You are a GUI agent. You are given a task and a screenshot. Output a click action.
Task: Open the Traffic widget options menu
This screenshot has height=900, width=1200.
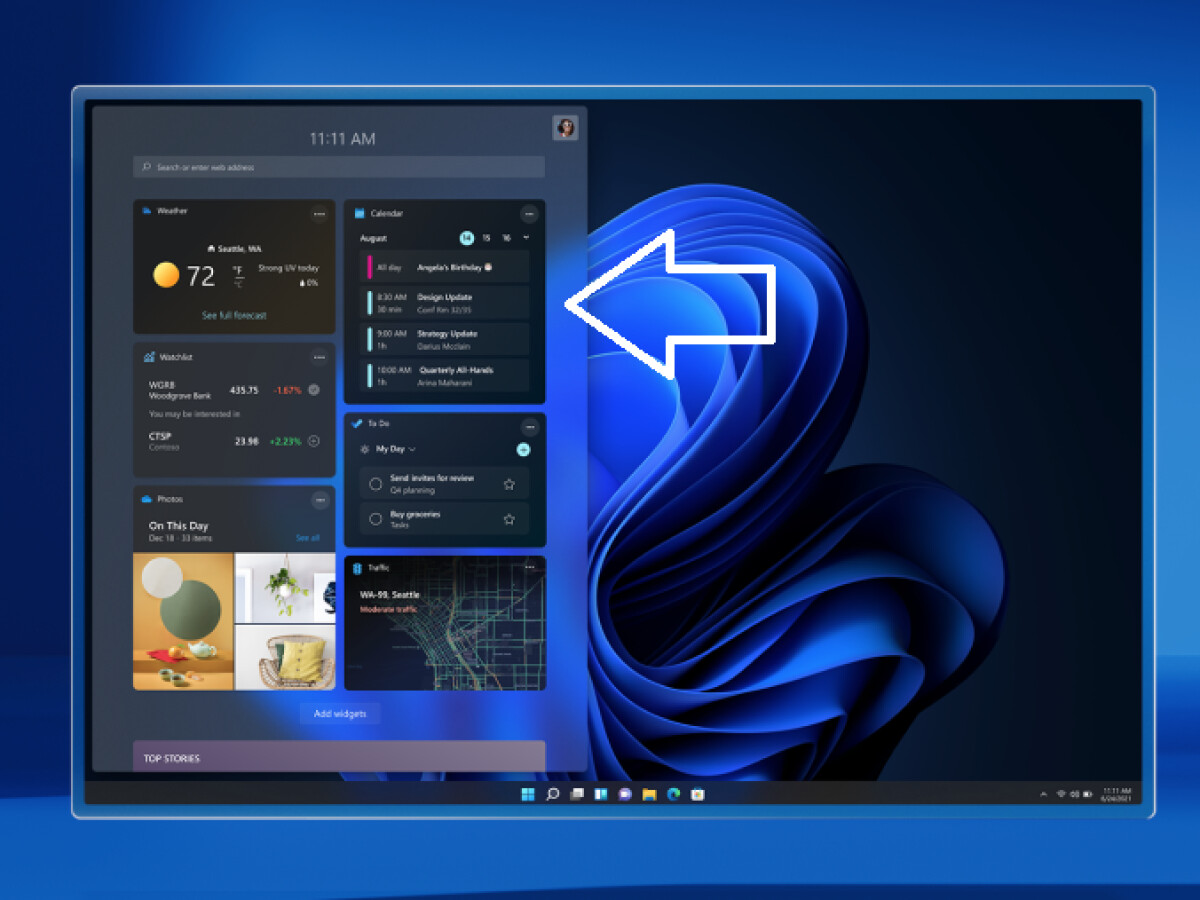tap(530, 567)
